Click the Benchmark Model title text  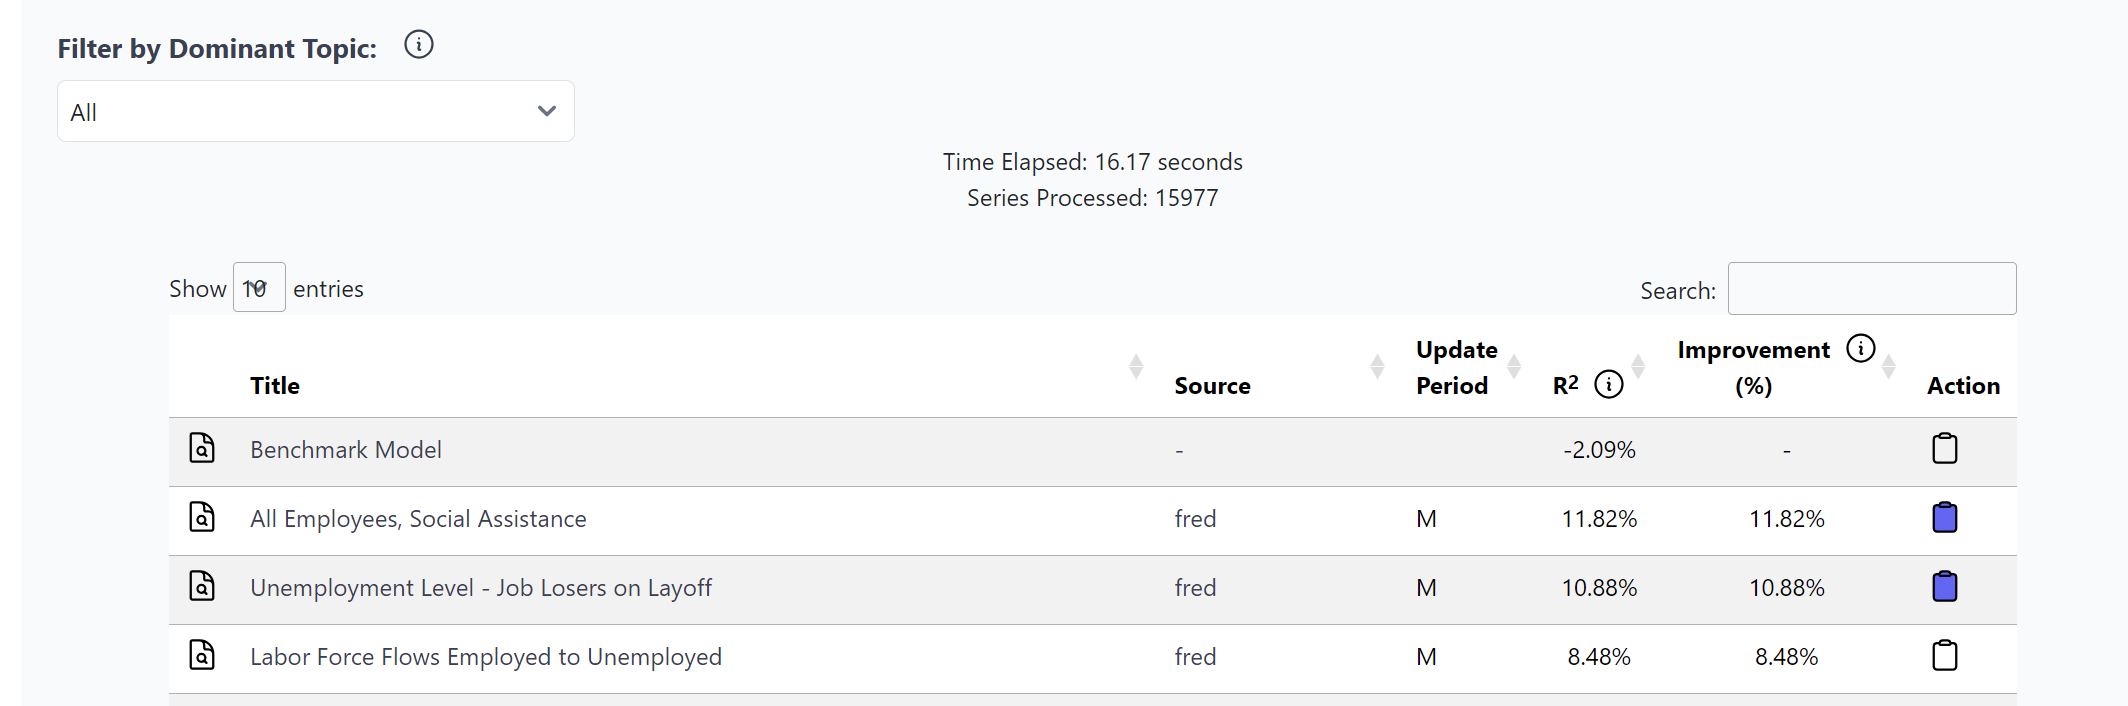click(346, 450)
